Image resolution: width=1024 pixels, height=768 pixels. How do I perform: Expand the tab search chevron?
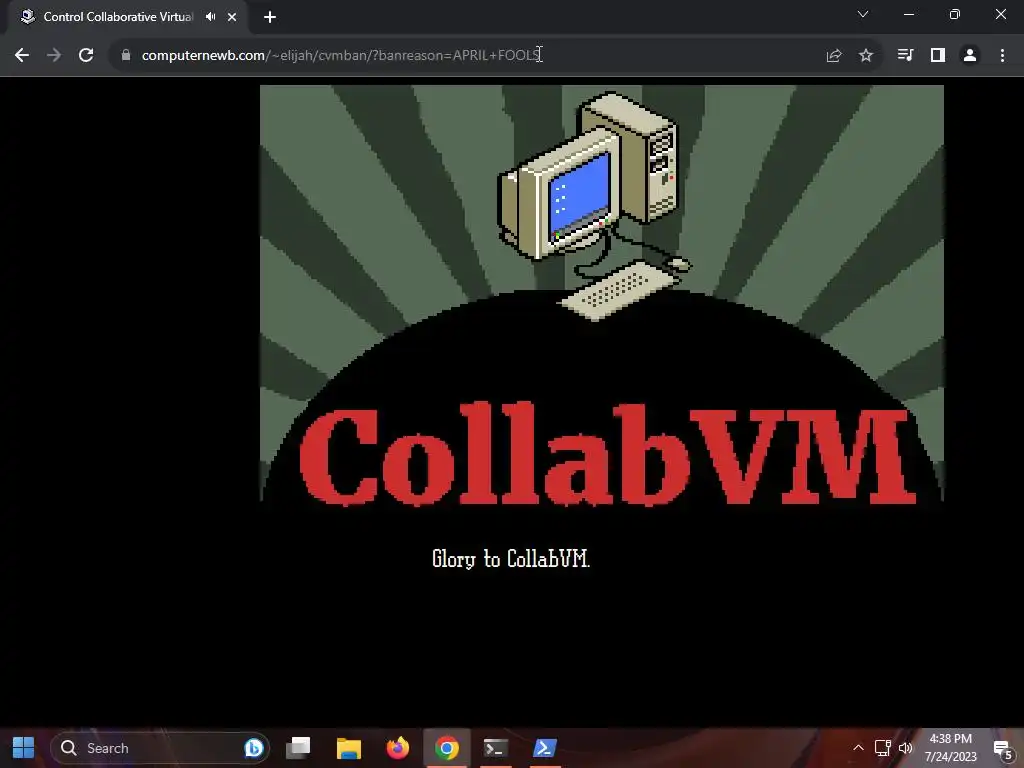pyautogui.click(x=863, y=14)
